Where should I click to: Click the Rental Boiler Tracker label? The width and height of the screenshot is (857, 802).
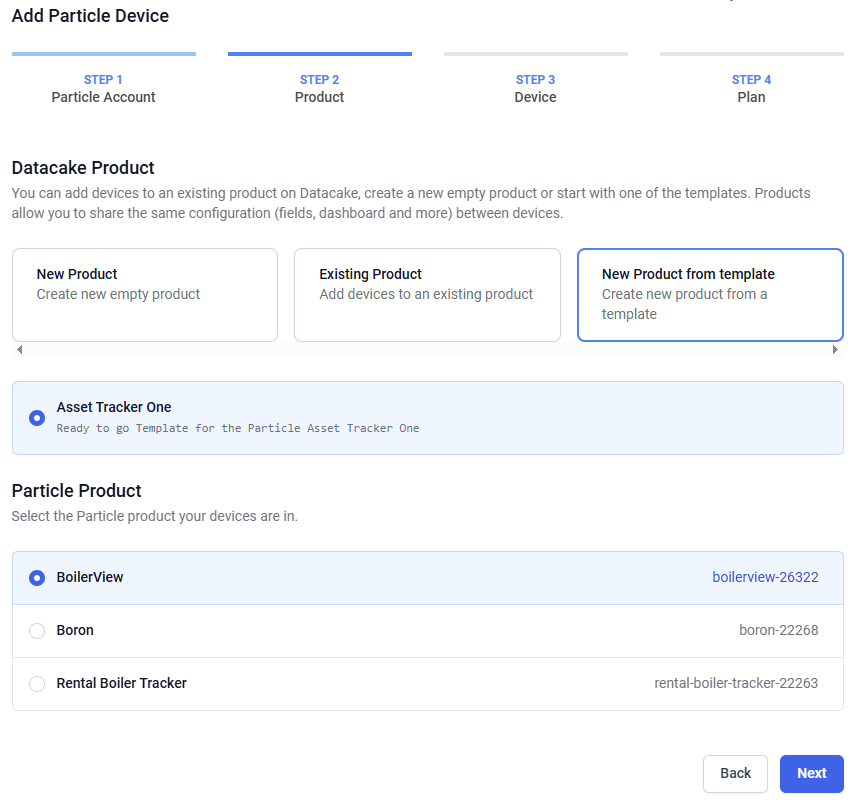click(121, 683)
